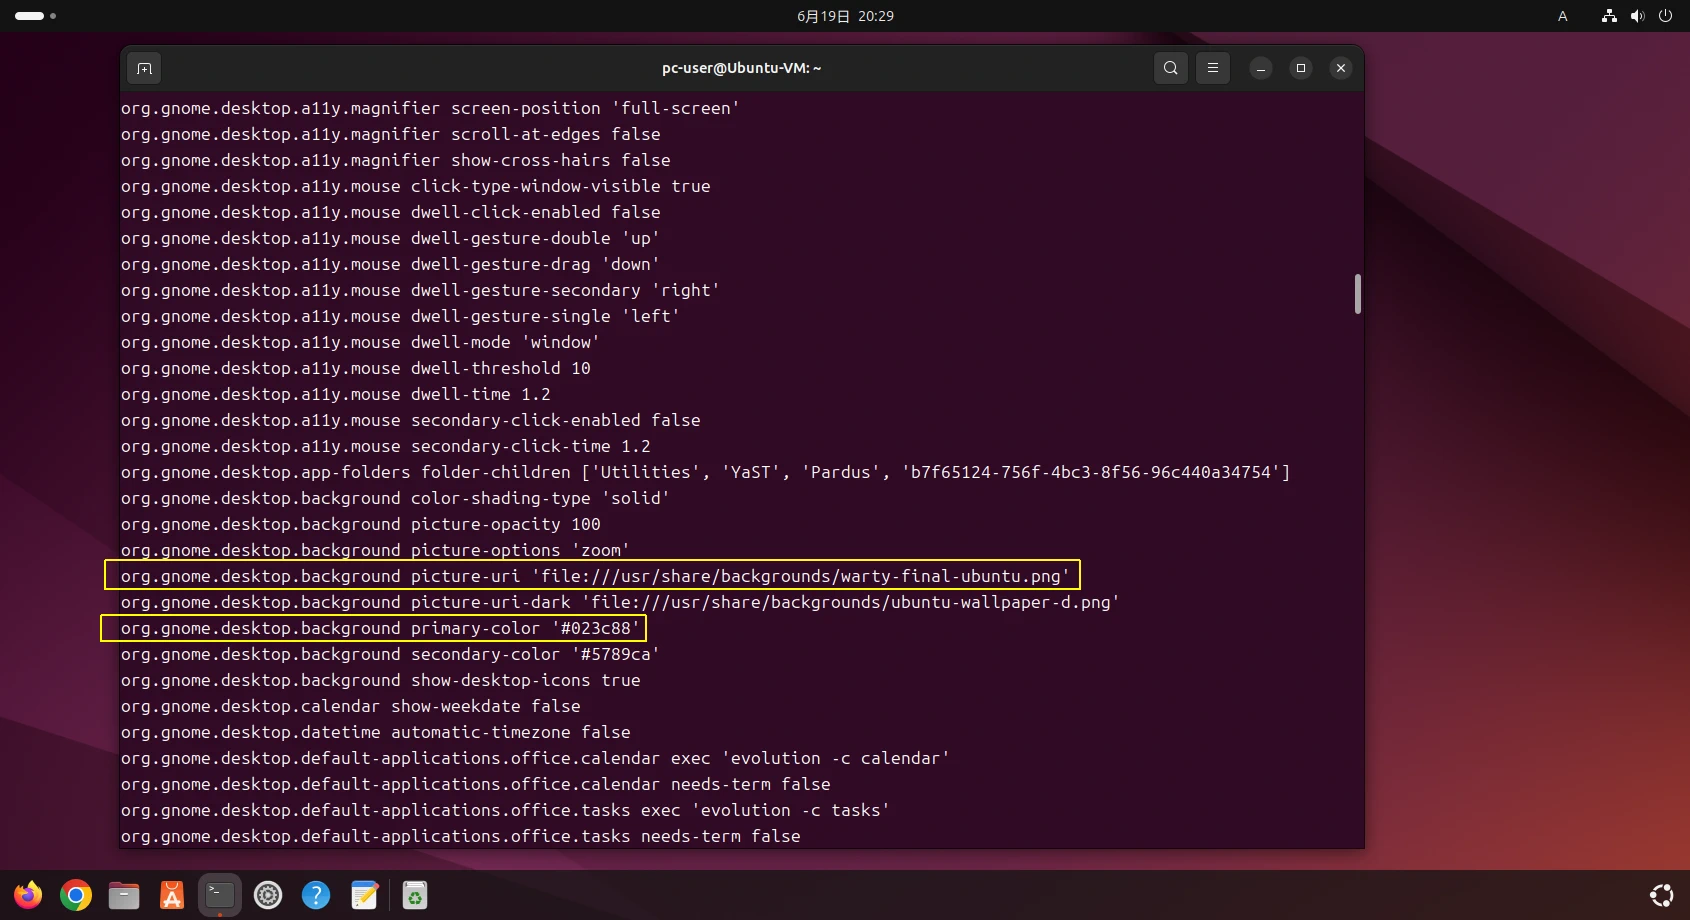Click the secondary-color '#5789ca' line
The height and width of the screenshot is (920, 1690).
(390, 654)
